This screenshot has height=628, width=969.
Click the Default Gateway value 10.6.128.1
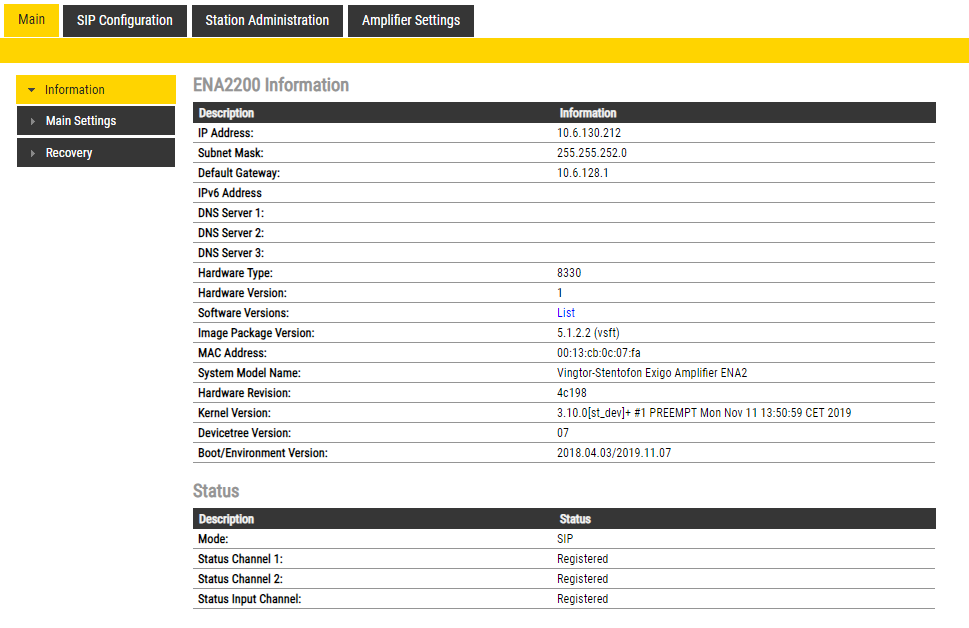click(x=583, y=173)
